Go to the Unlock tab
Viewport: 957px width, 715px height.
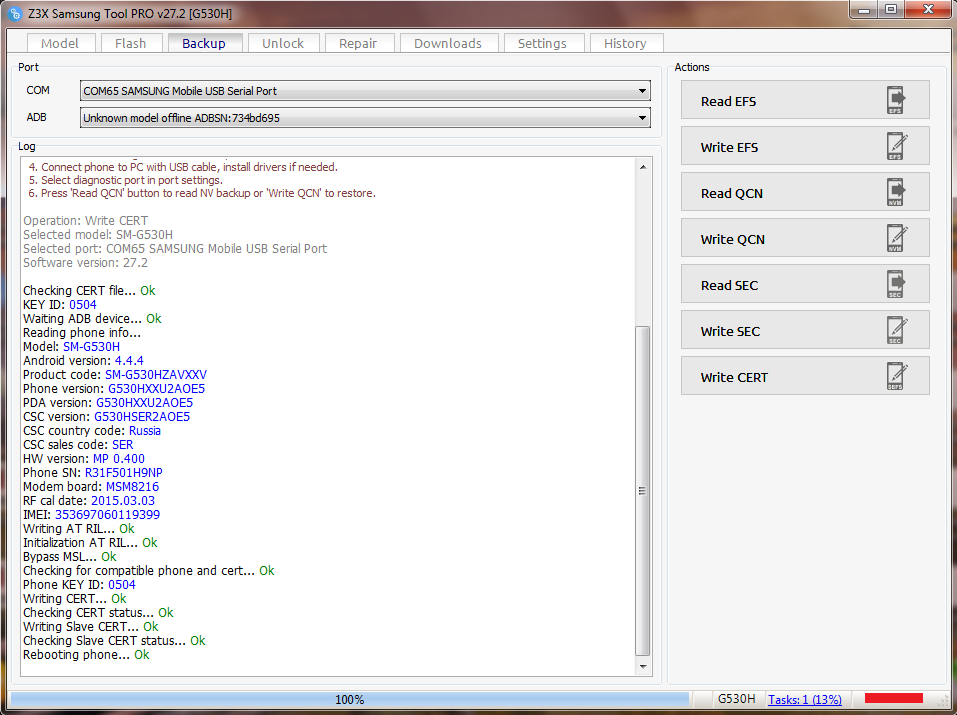click(x=283, y=43)
